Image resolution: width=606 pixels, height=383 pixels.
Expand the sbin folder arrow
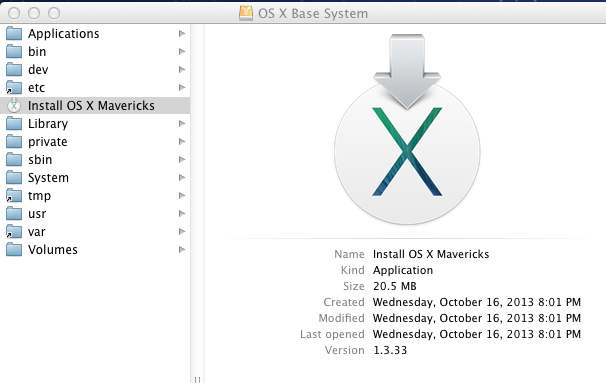(x=182, y=160)
